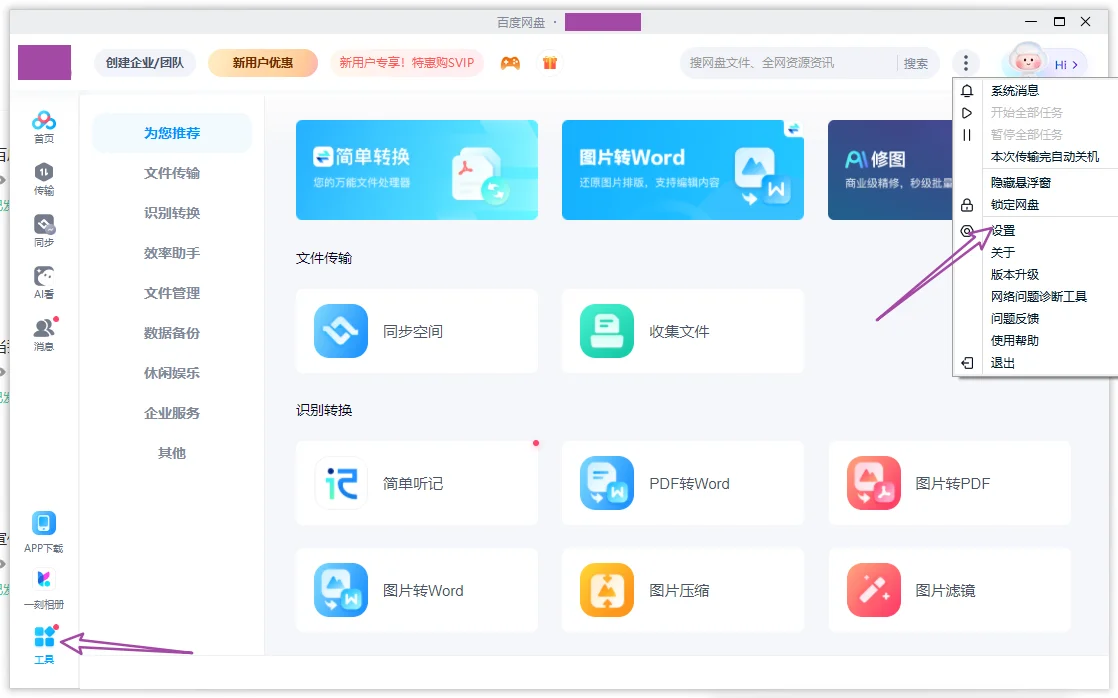
Task: Launch the AI看 feature icon
Action: 43,281
